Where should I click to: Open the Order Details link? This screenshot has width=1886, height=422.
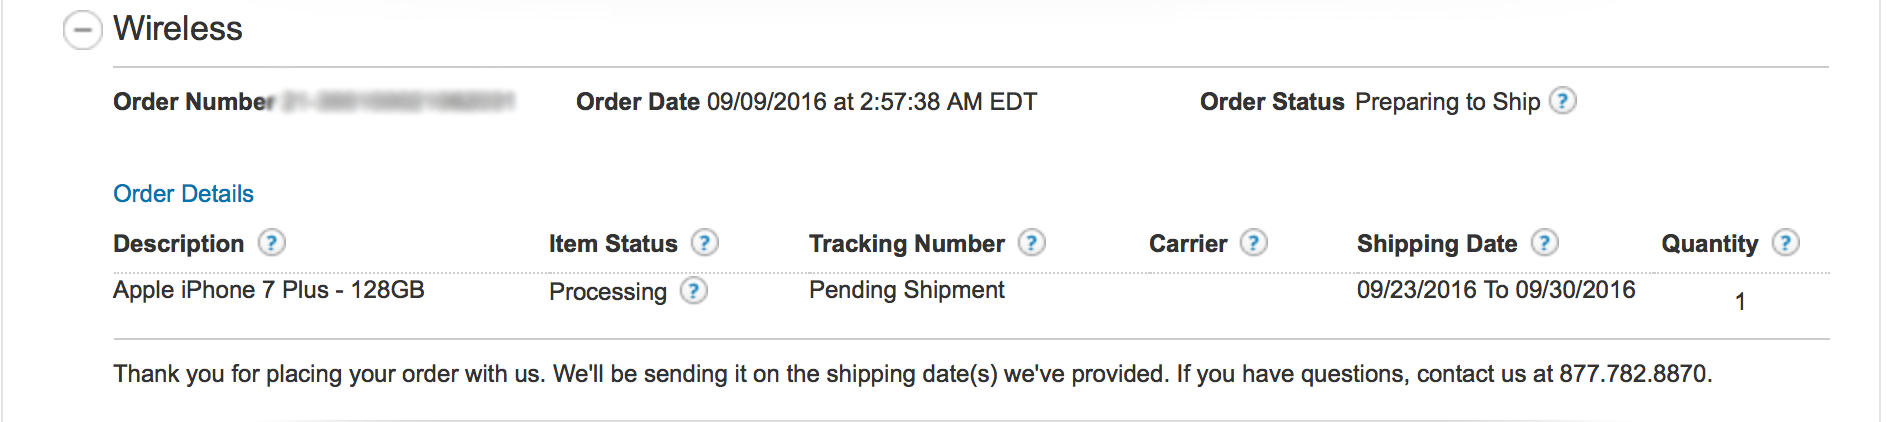(x=183, y=194)
